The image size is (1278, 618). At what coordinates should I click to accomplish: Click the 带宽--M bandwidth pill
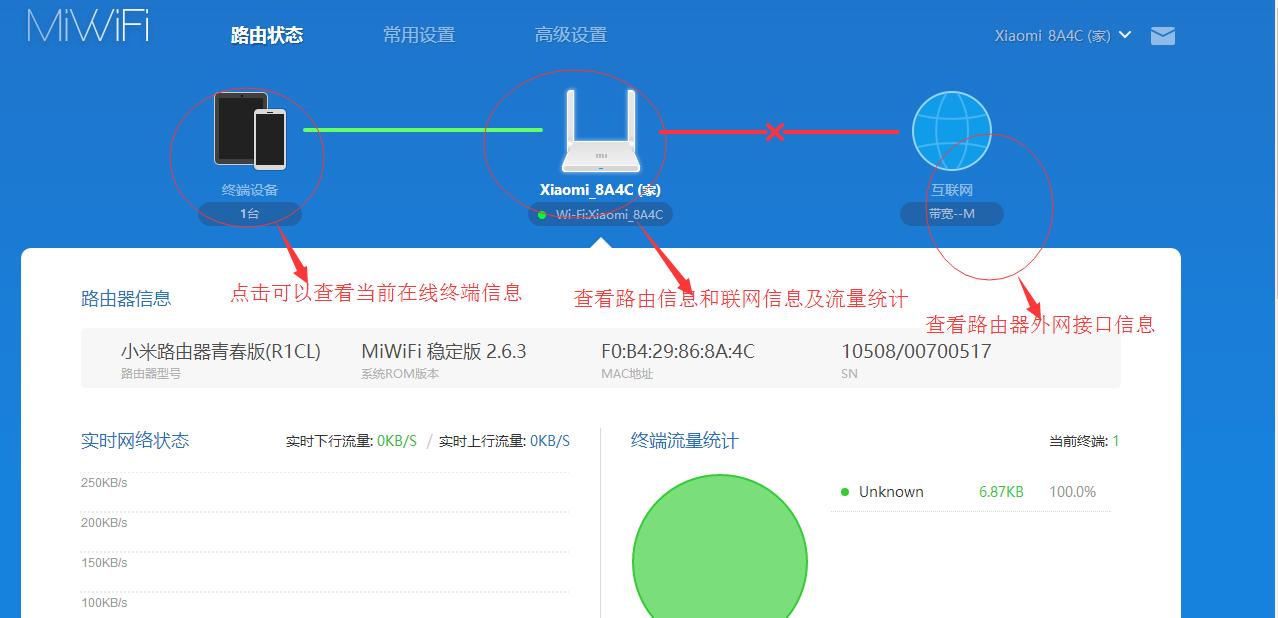click(951, 214)
